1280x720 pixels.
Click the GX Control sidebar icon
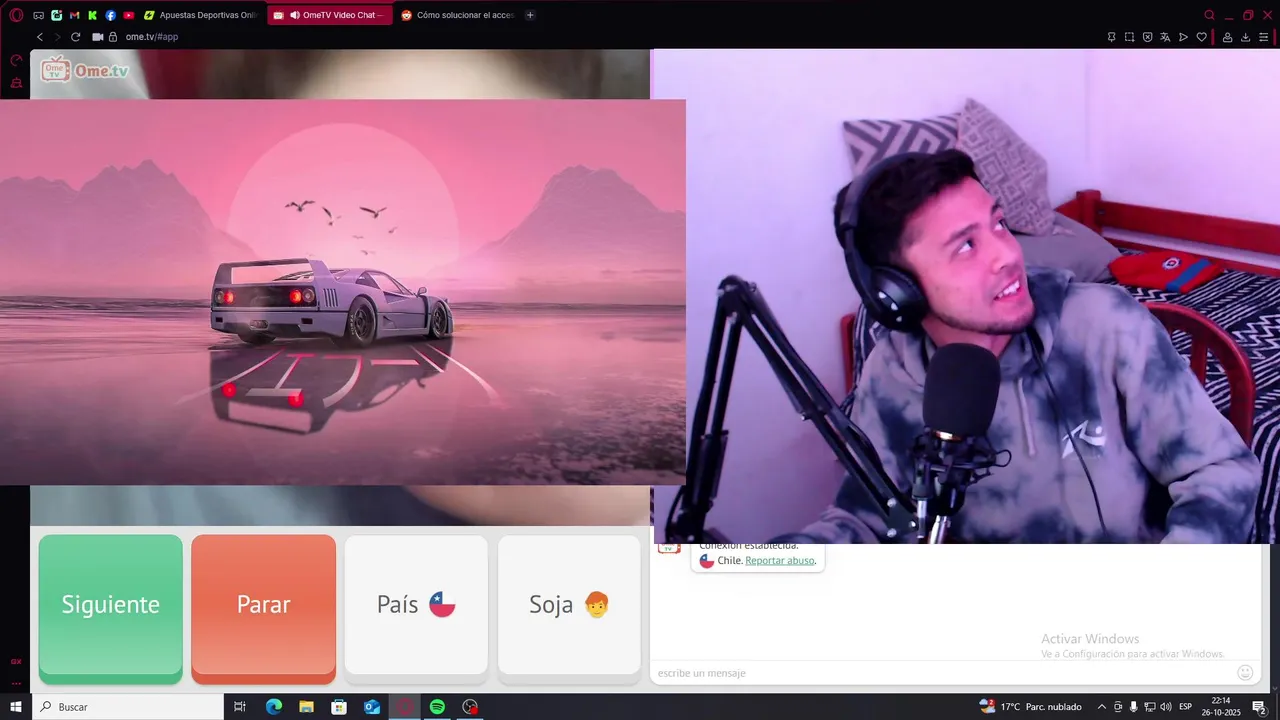tap(16, 60)
